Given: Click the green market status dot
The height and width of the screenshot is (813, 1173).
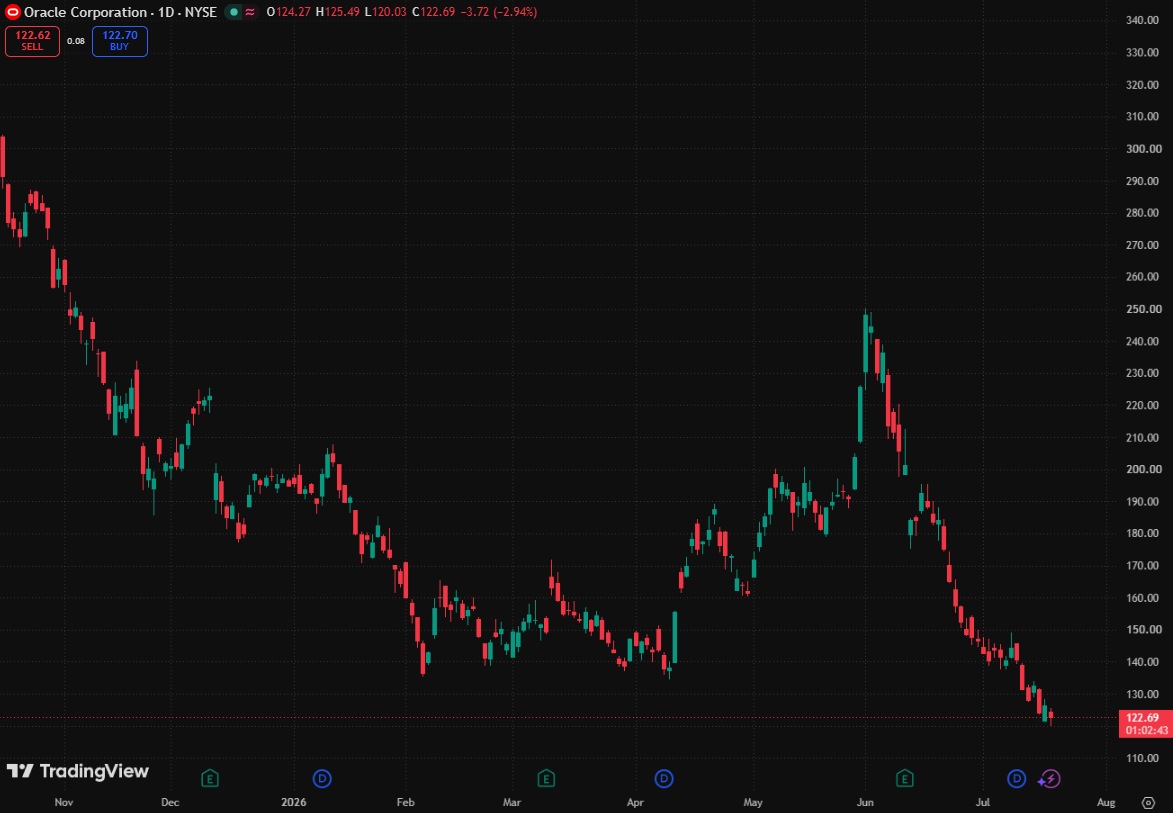Looking at the screenshot, I should coord(234,12).
